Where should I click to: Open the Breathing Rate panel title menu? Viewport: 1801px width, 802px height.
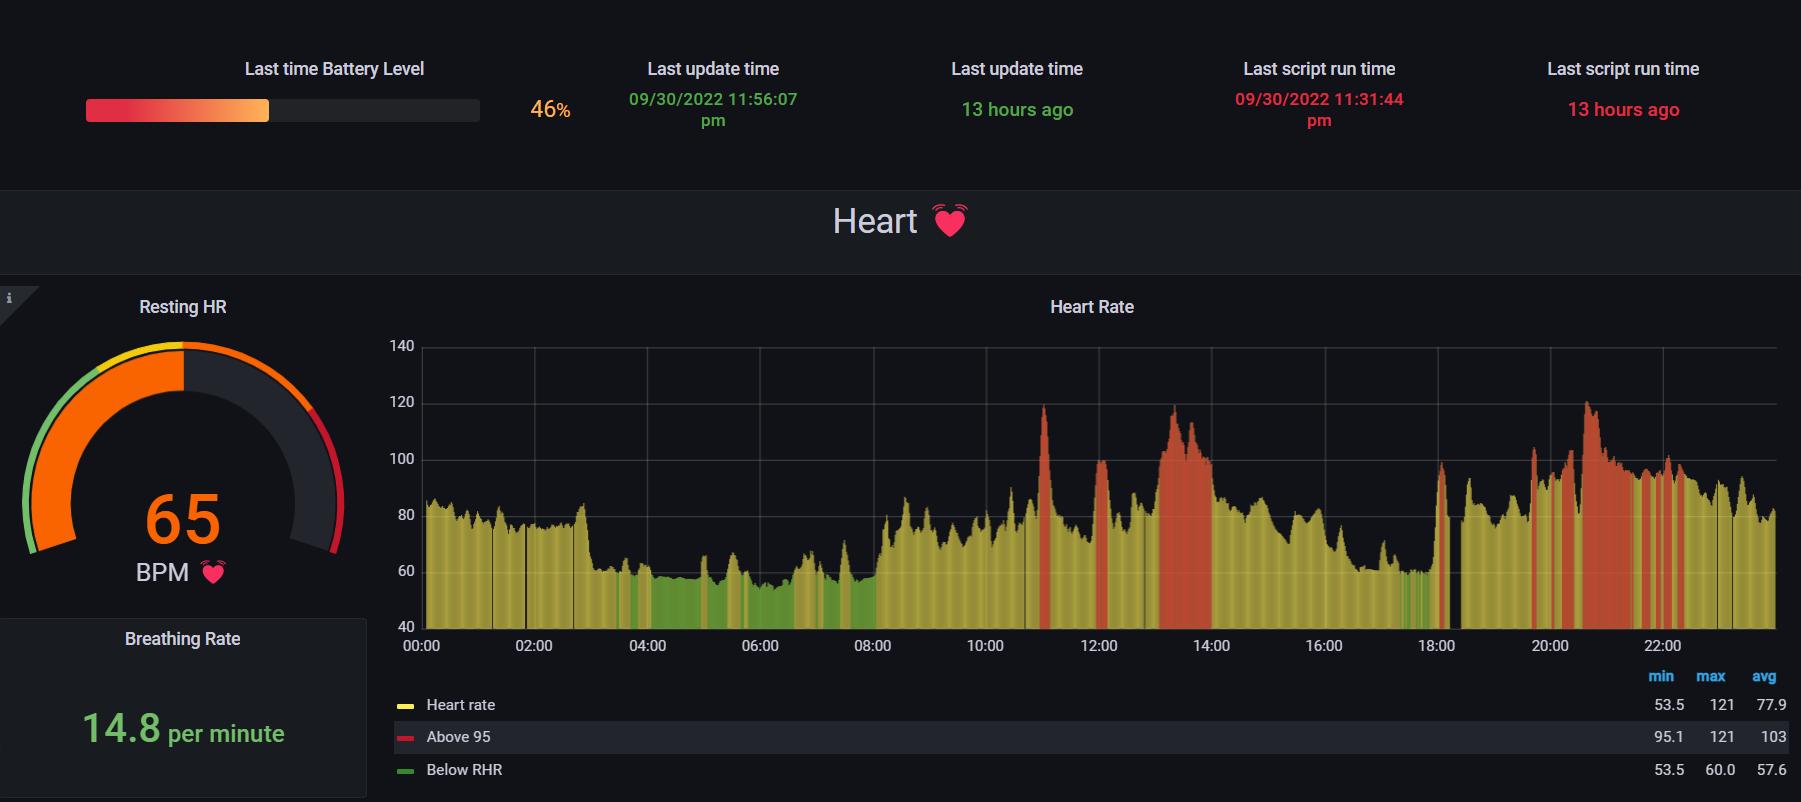[x=182, y=639]
